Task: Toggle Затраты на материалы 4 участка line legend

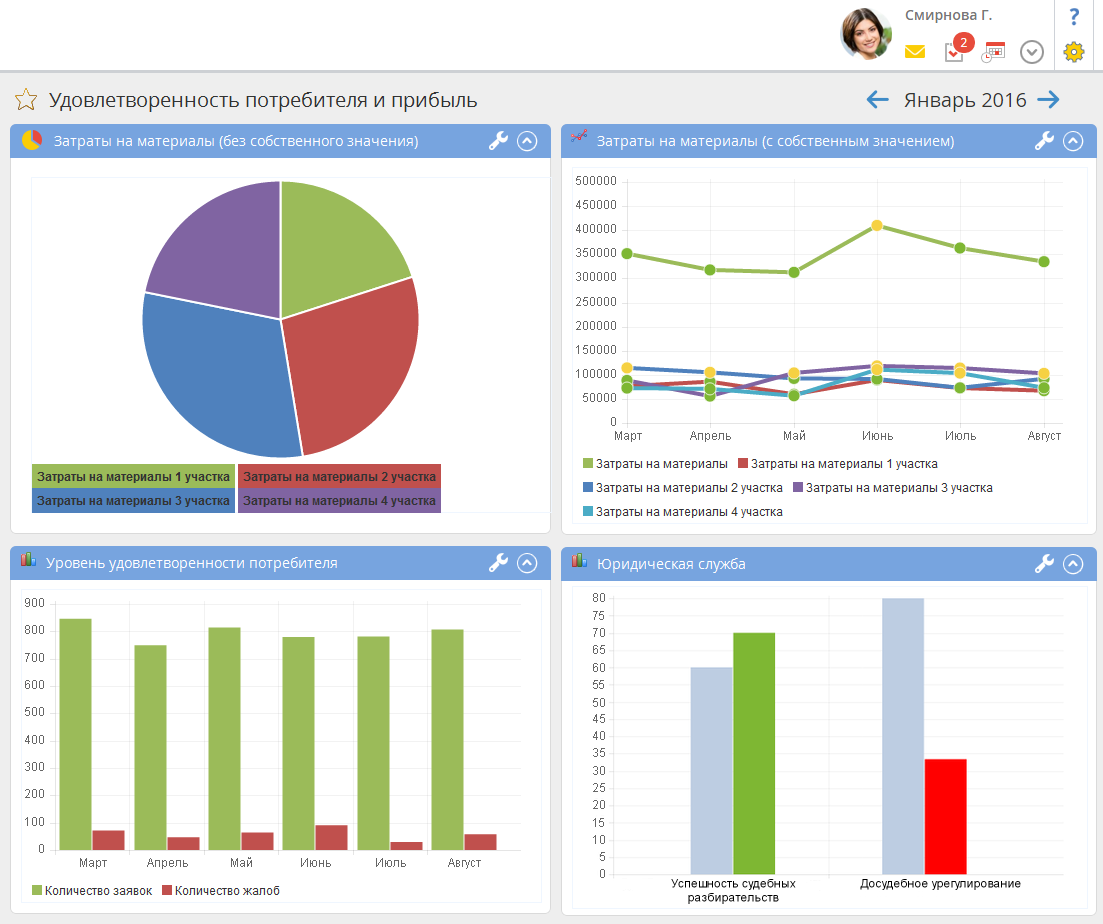Action: [682, 512]
